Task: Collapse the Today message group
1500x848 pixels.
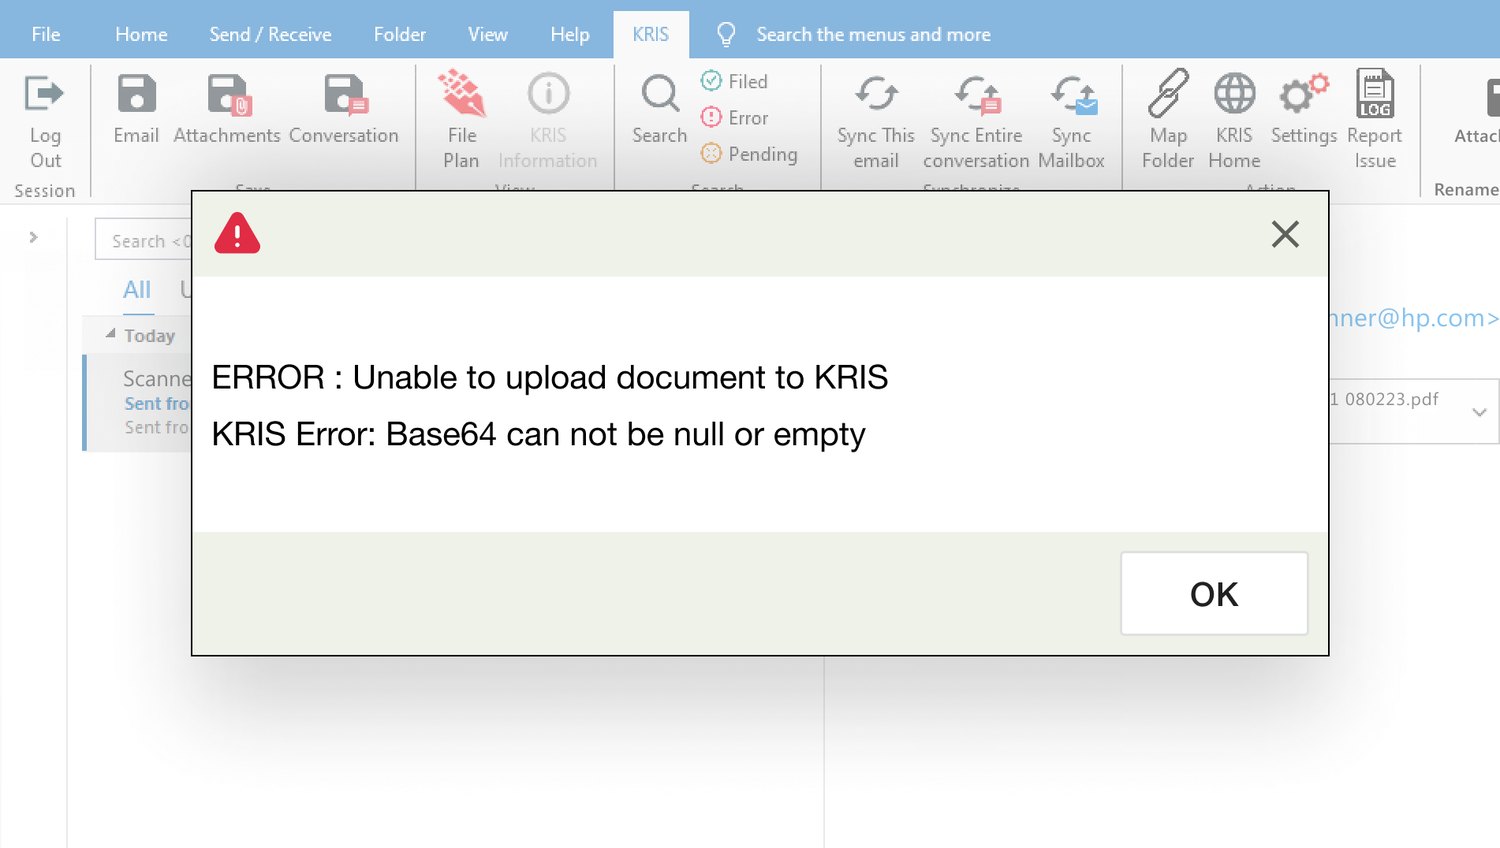Action: (111, 334)
